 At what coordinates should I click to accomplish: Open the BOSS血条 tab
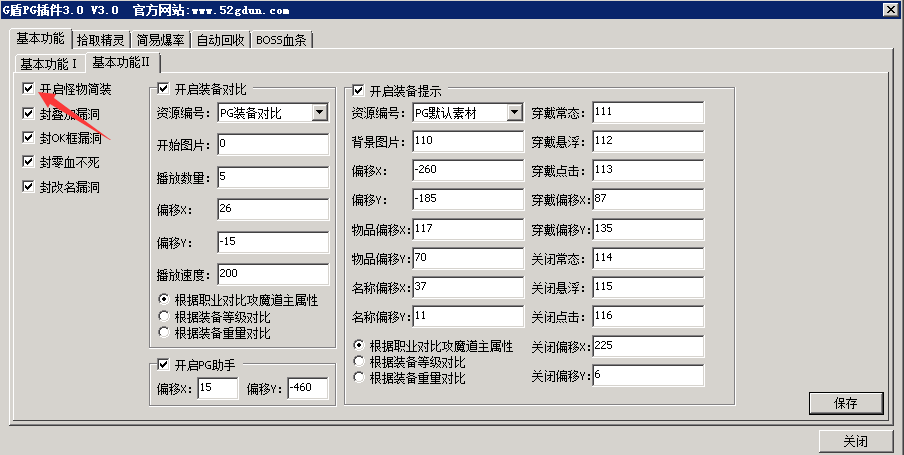pos(282,40)
